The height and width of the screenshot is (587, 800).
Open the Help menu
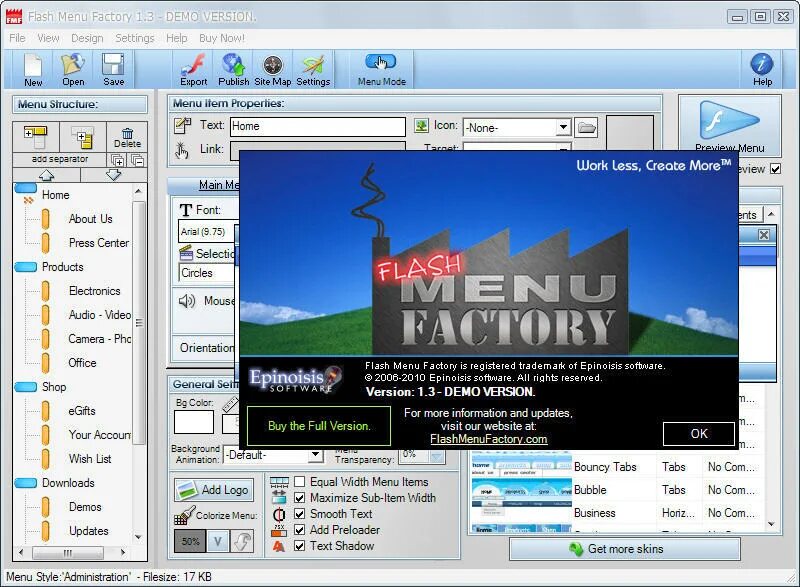point(177,38)
